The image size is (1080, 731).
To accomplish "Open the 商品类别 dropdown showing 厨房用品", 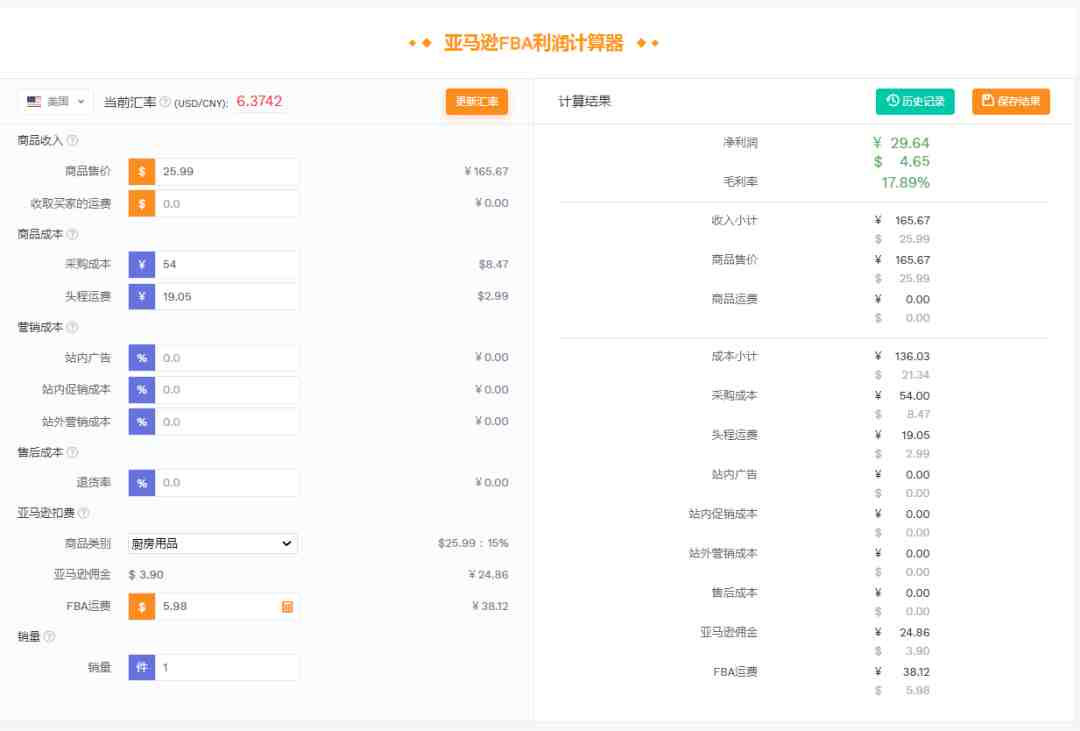I will click(213, 544).
